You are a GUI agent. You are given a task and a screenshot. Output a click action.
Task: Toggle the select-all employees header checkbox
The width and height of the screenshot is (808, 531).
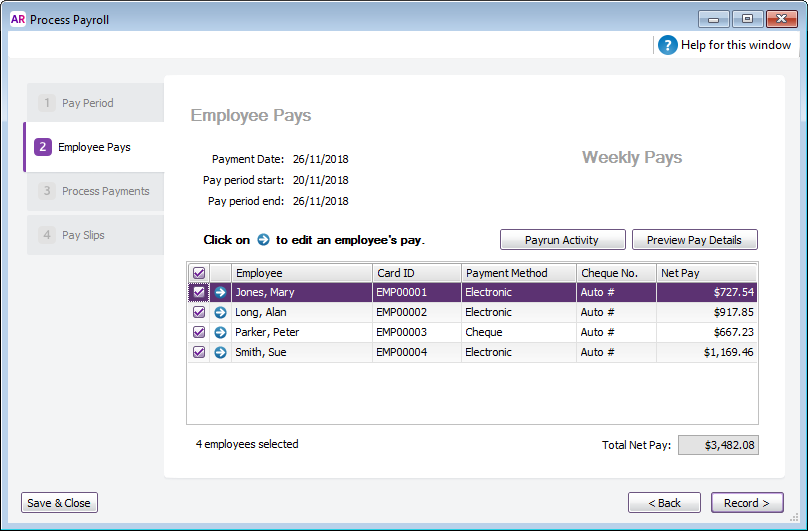point(198,273)
